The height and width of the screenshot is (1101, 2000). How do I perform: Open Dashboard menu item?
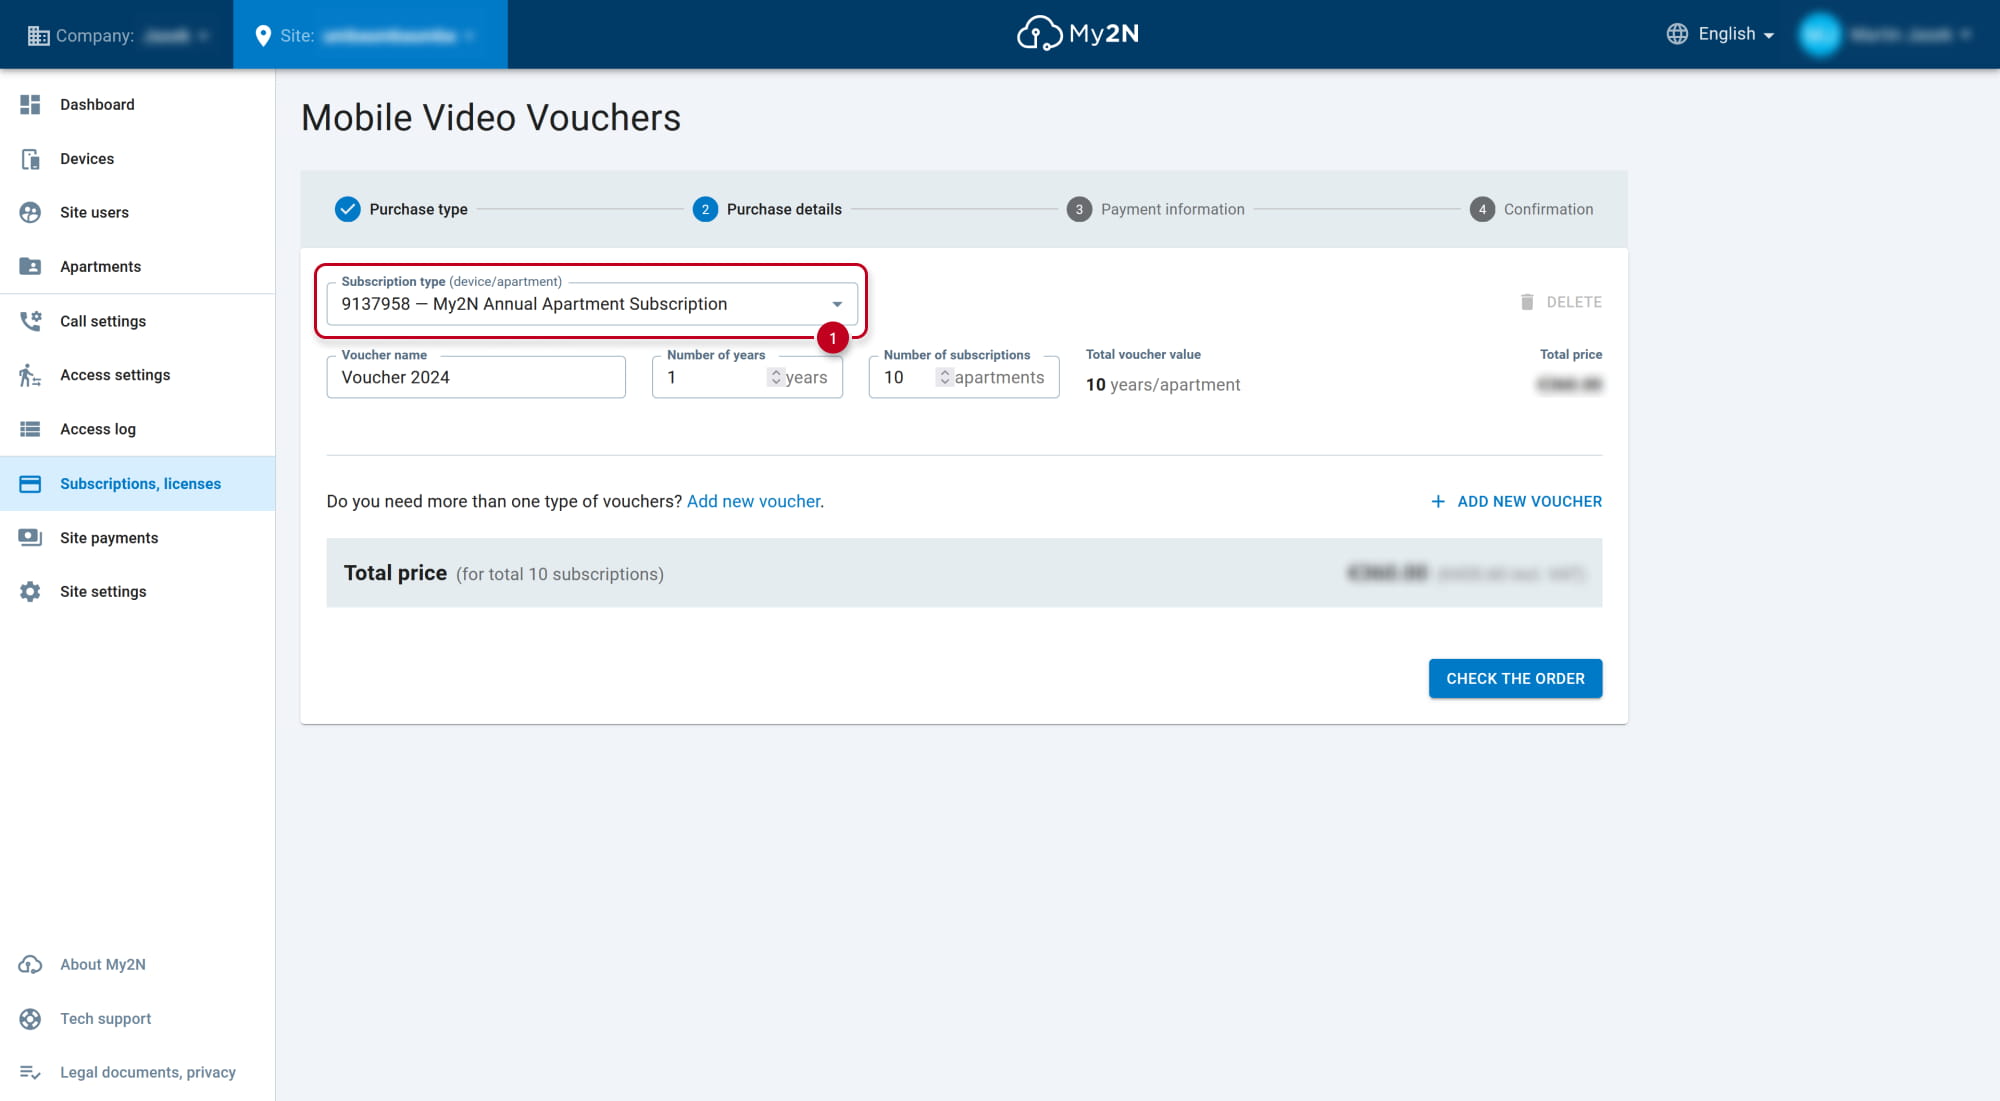[x=138, y=104]
